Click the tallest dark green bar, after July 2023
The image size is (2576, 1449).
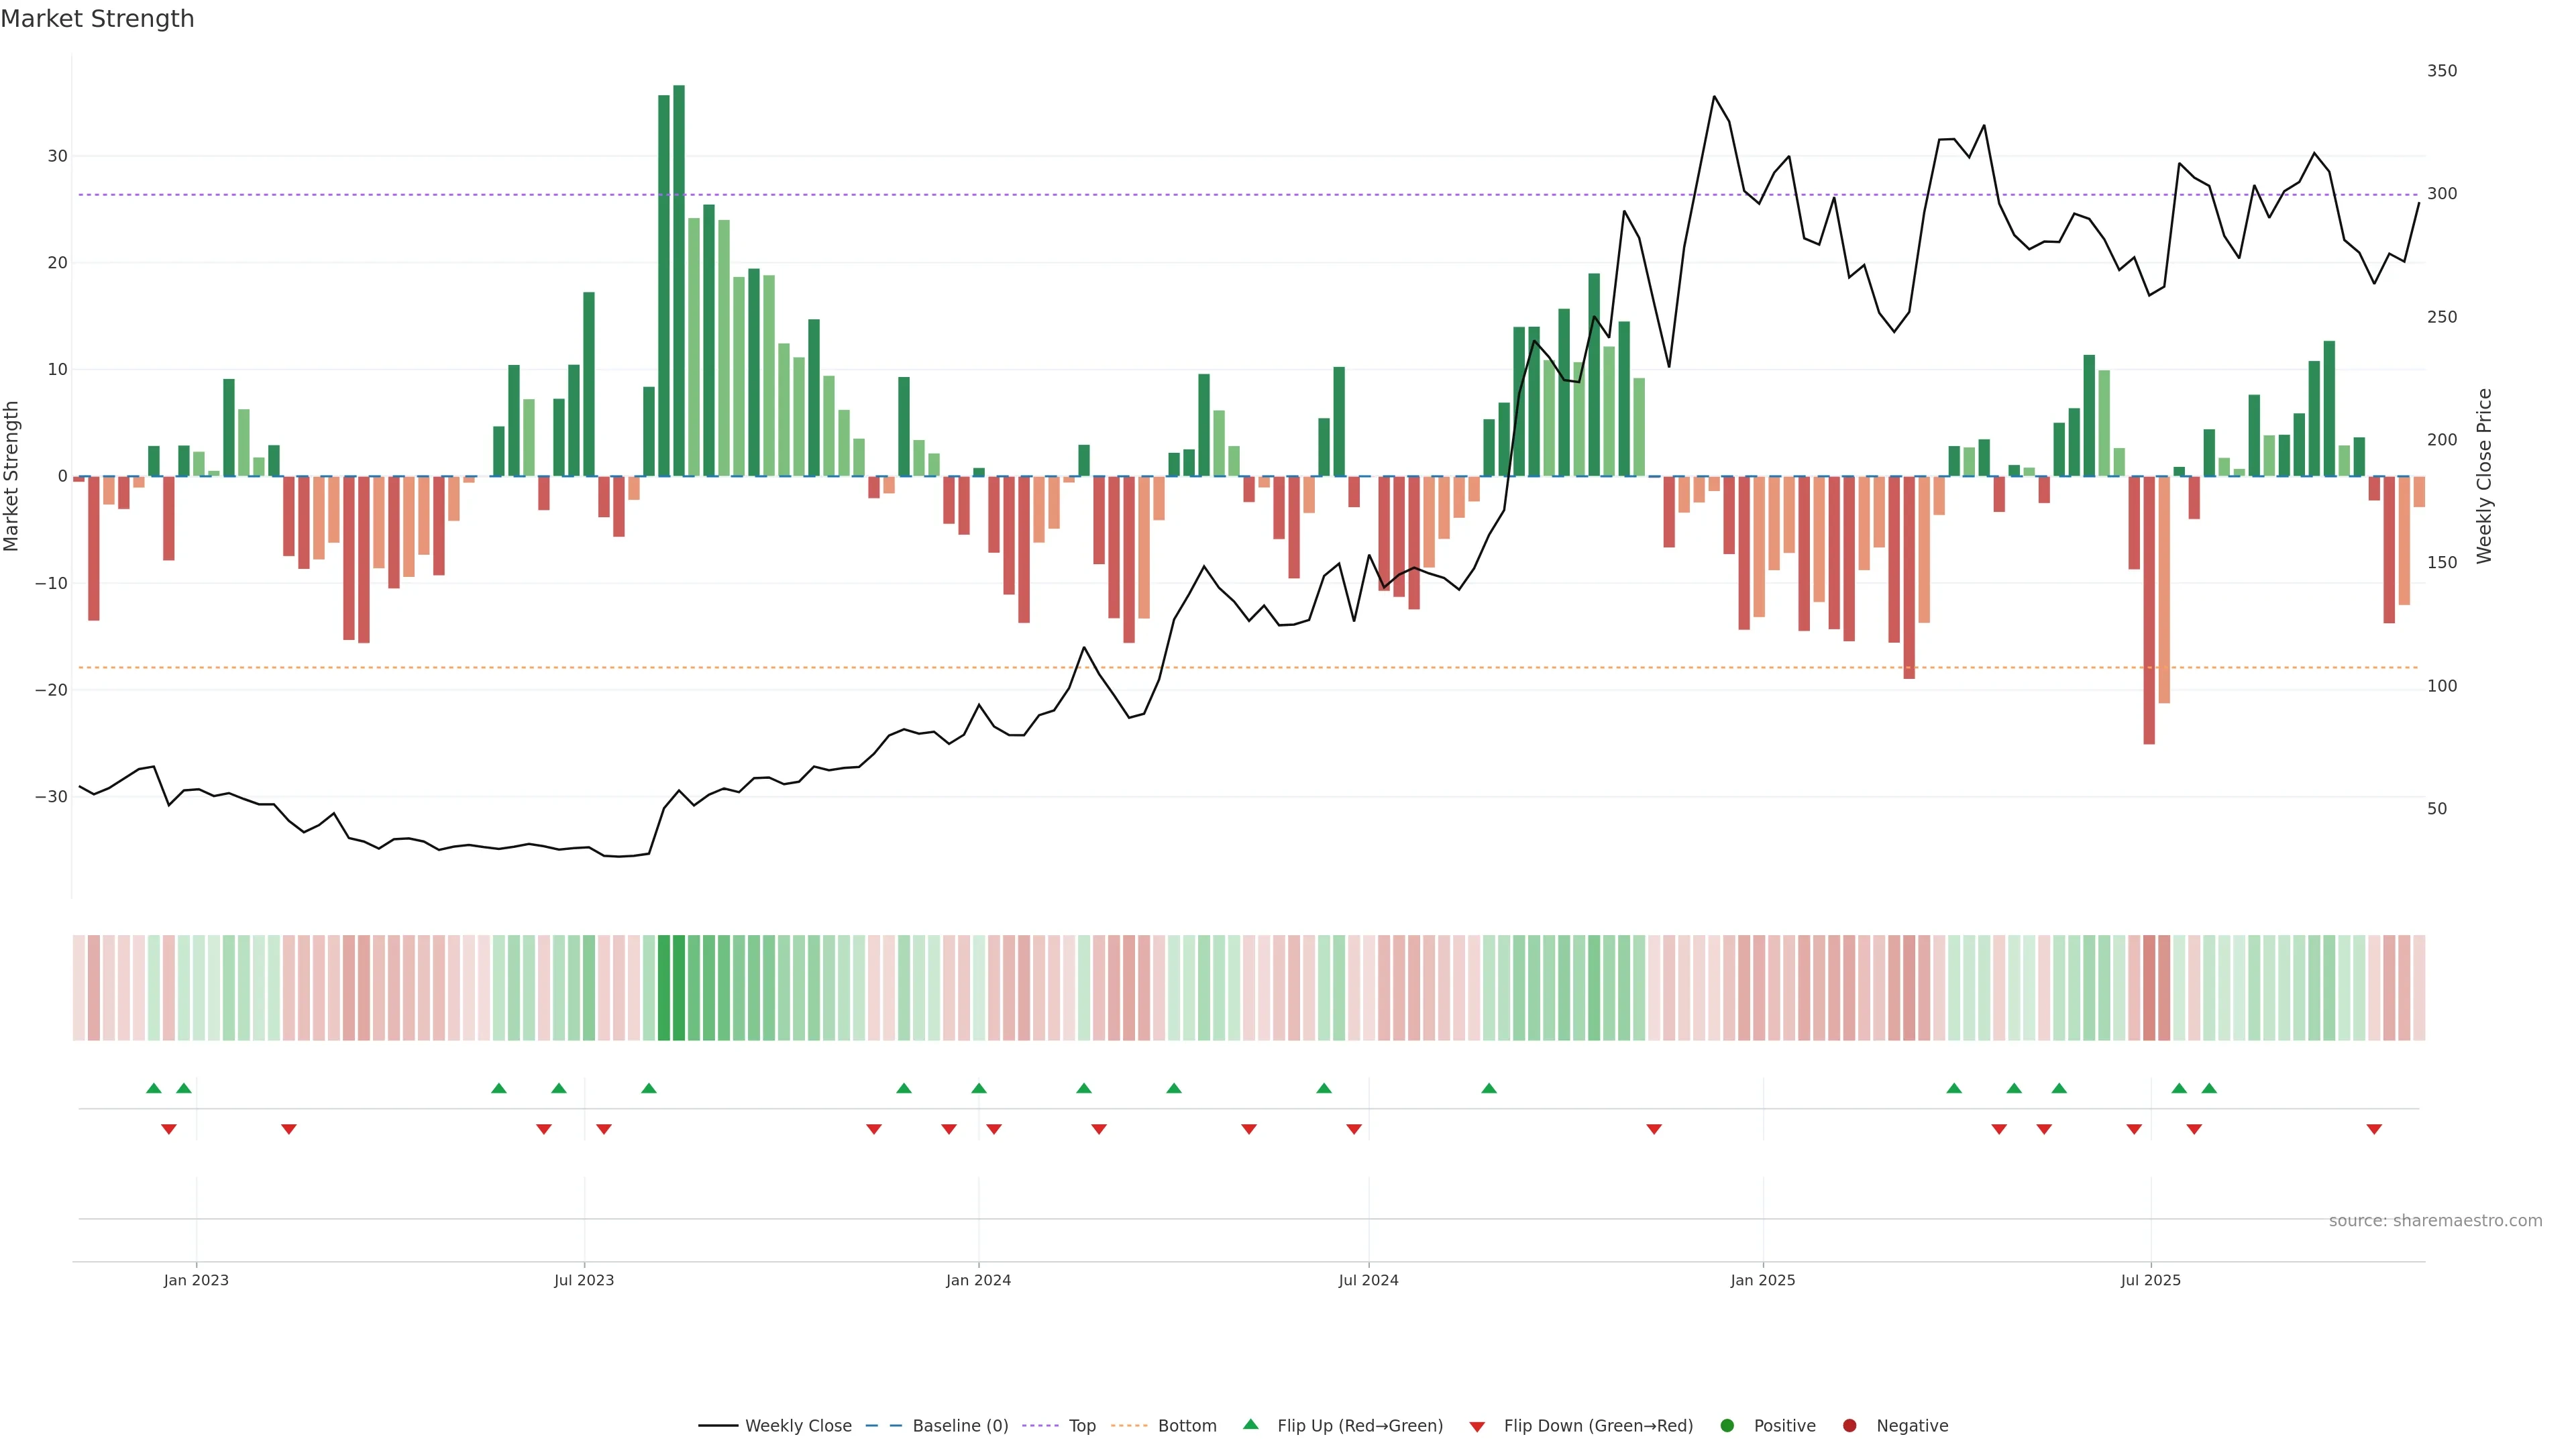pos(679,280)
